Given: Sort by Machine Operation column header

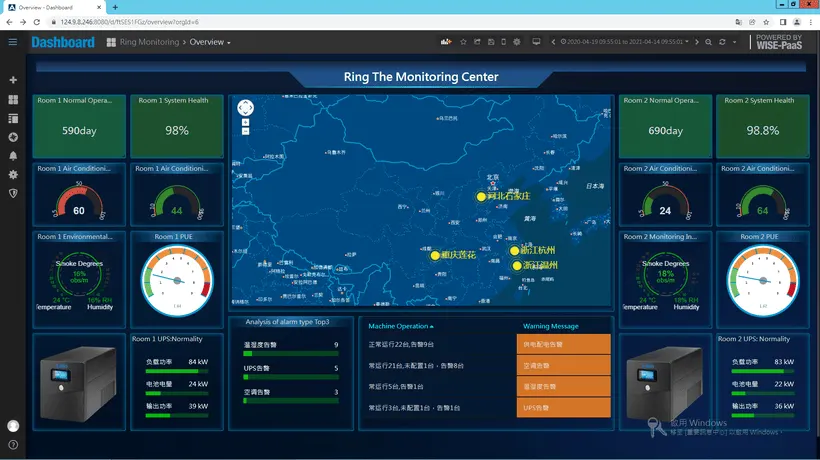Looking at the screenshot, I should coord(401,326).
